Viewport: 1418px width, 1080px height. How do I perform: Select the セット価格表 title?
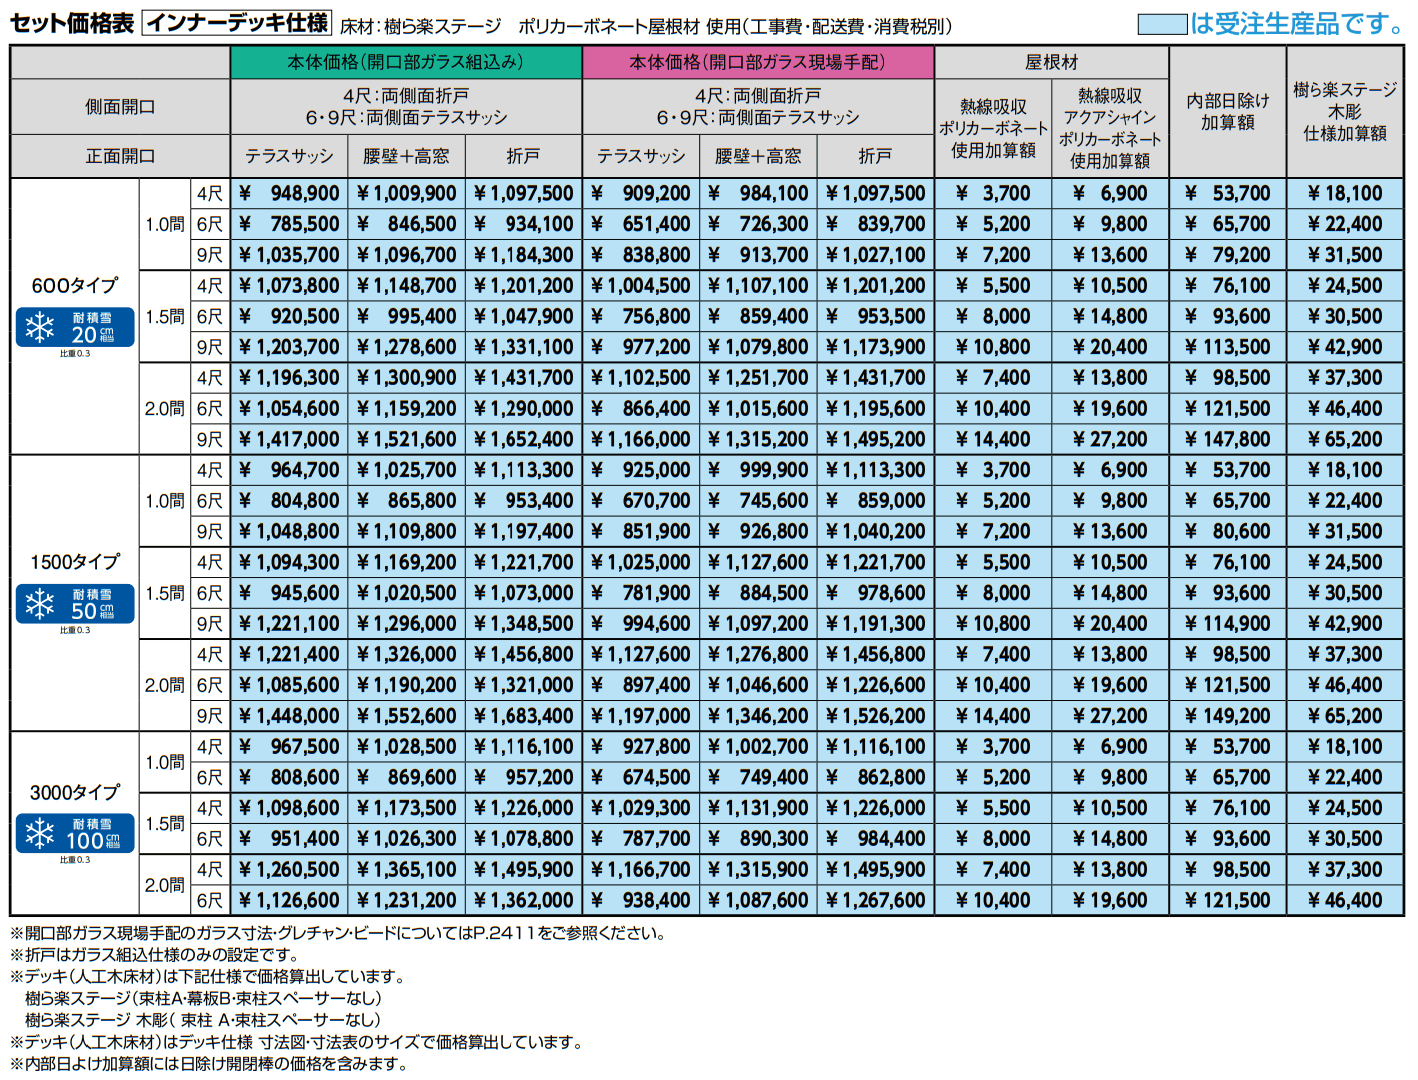[x=72, y=23]
